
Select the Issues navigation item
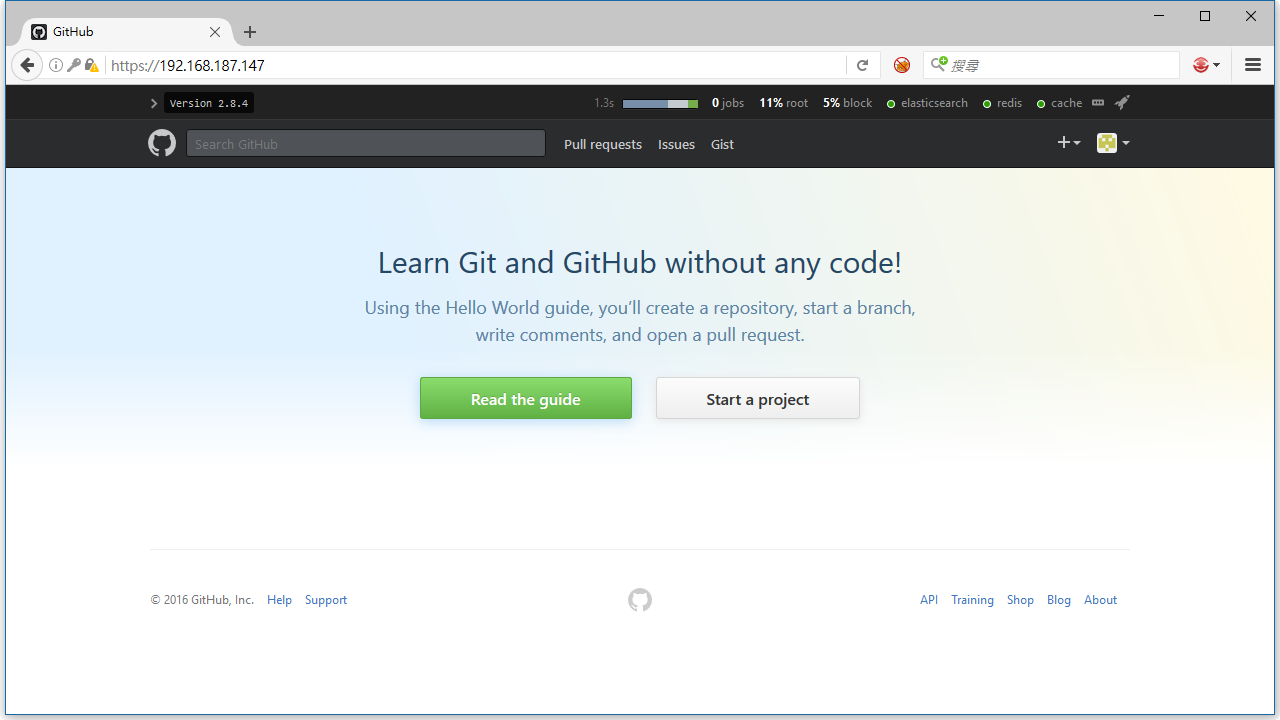676,144
